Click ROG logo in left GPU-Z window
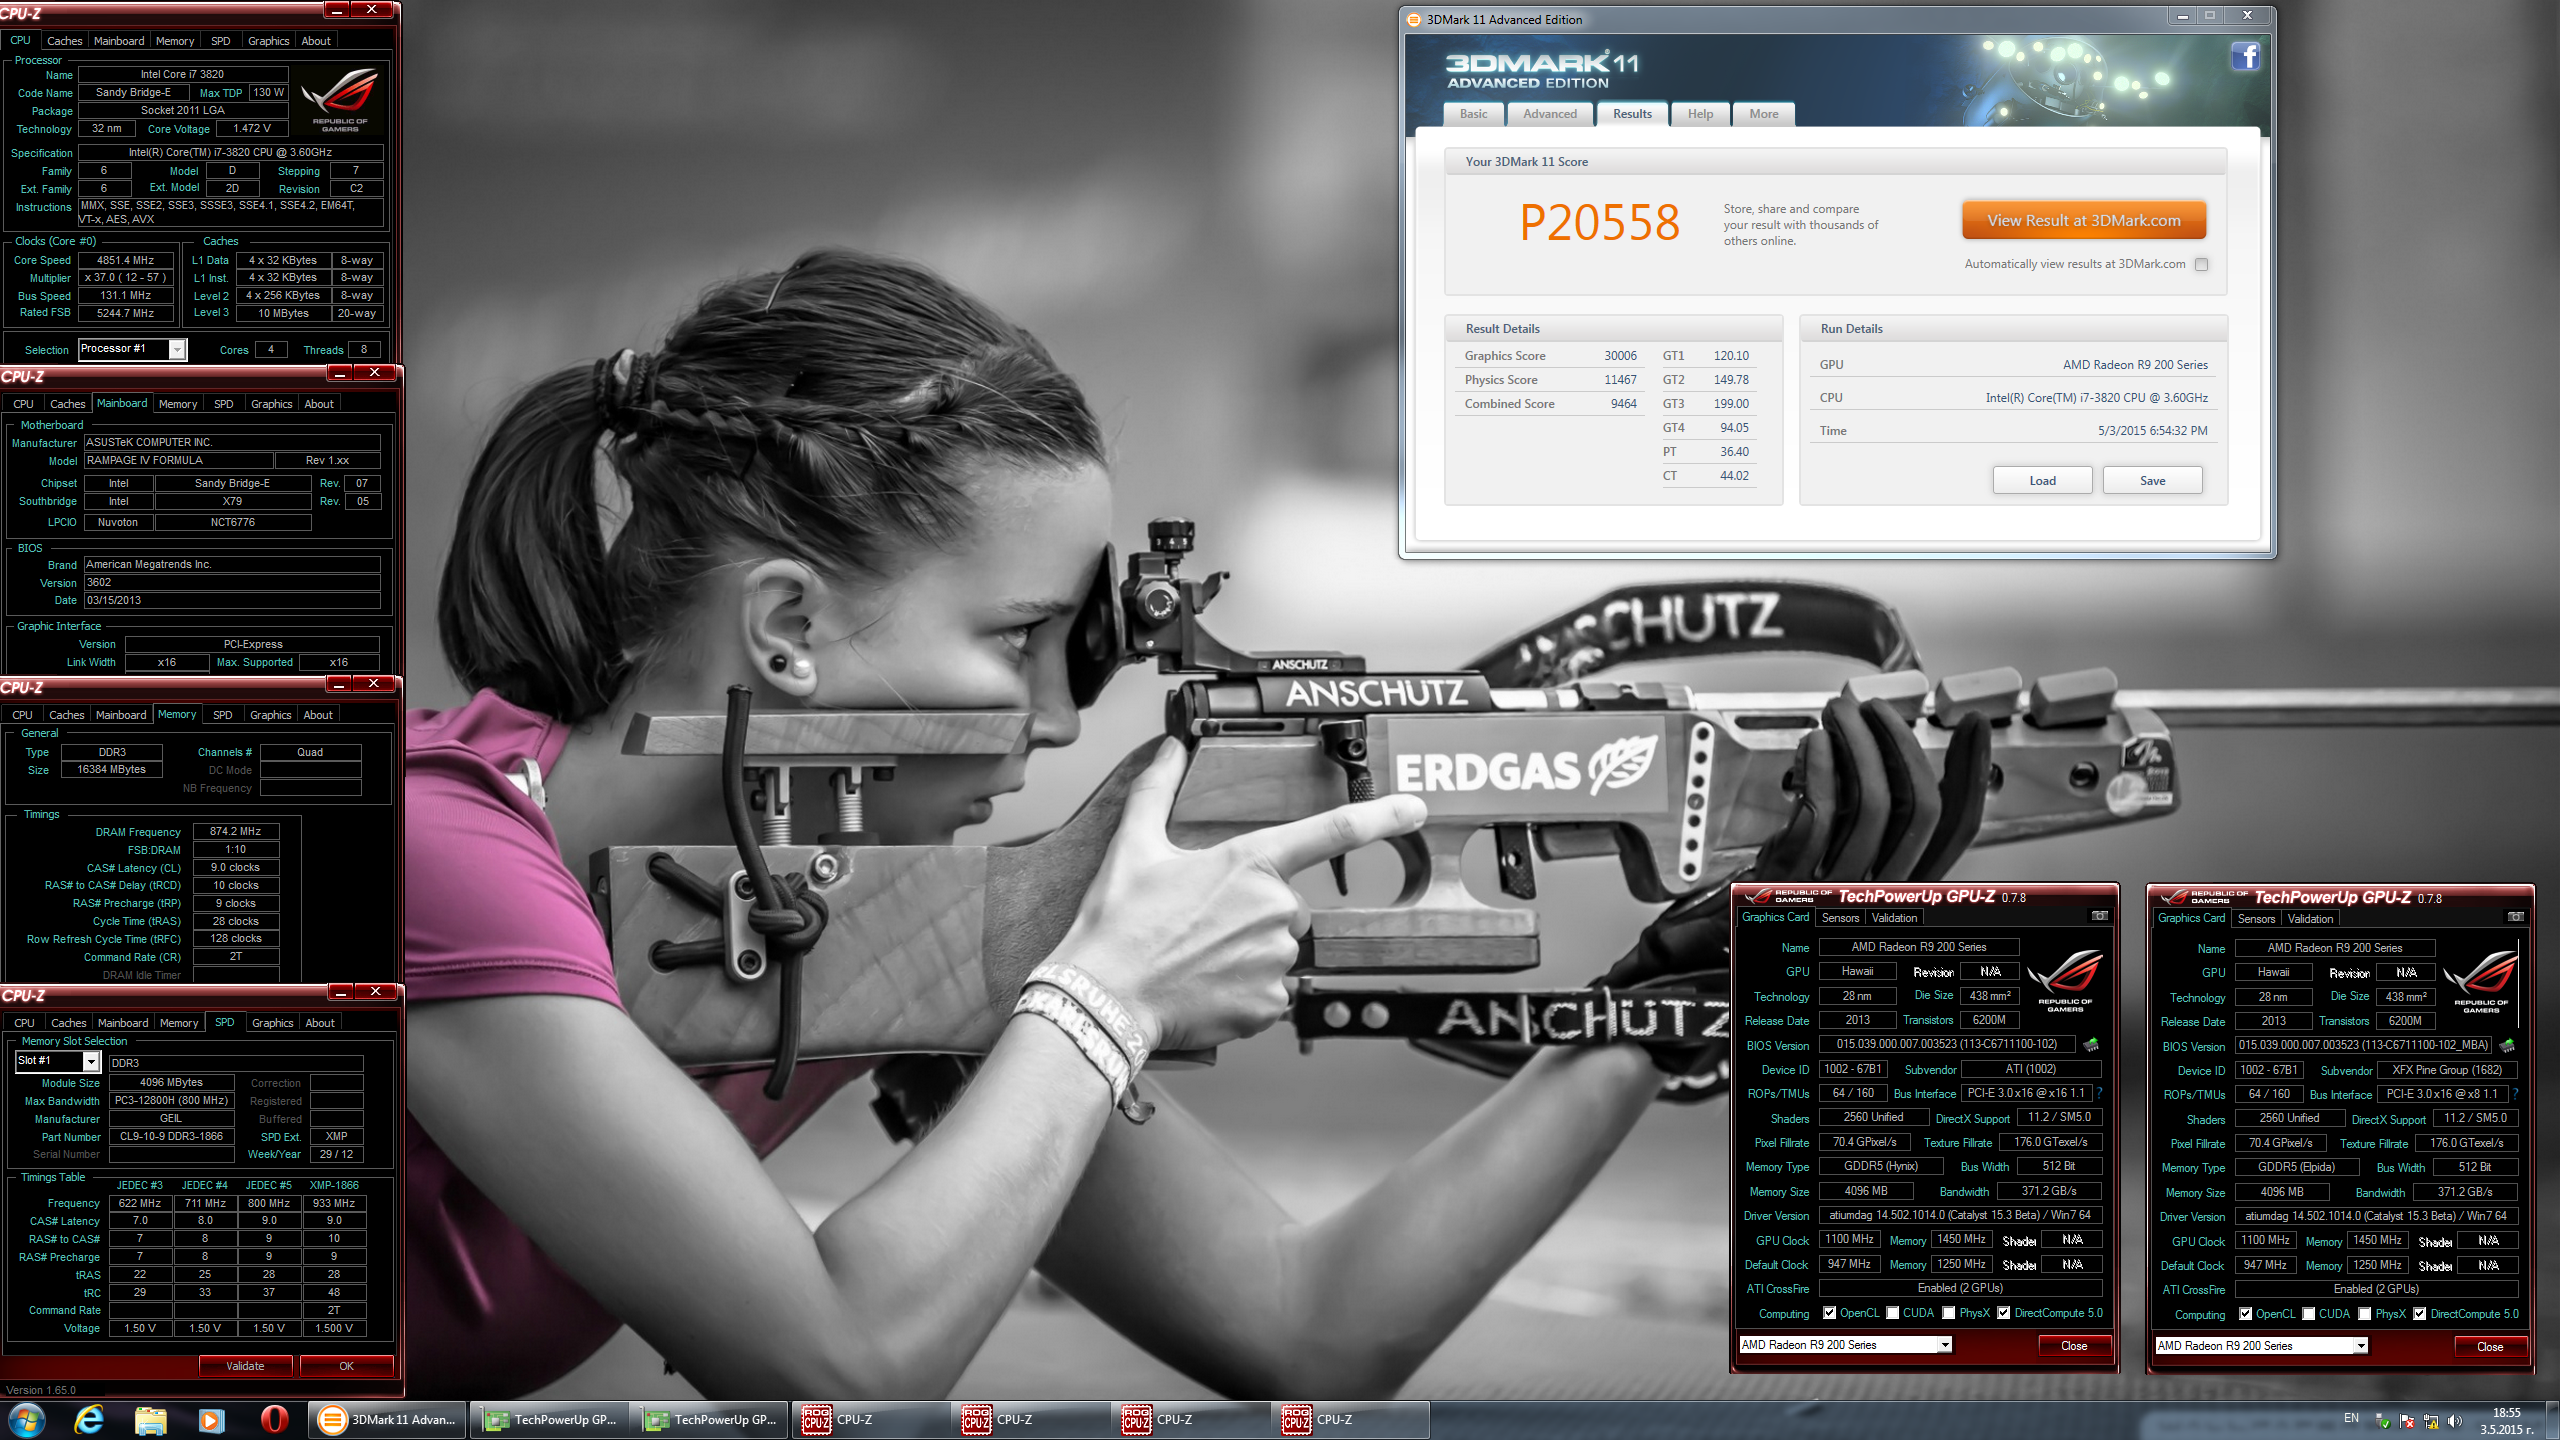 pyautogui.click(x=2064, y=980)
